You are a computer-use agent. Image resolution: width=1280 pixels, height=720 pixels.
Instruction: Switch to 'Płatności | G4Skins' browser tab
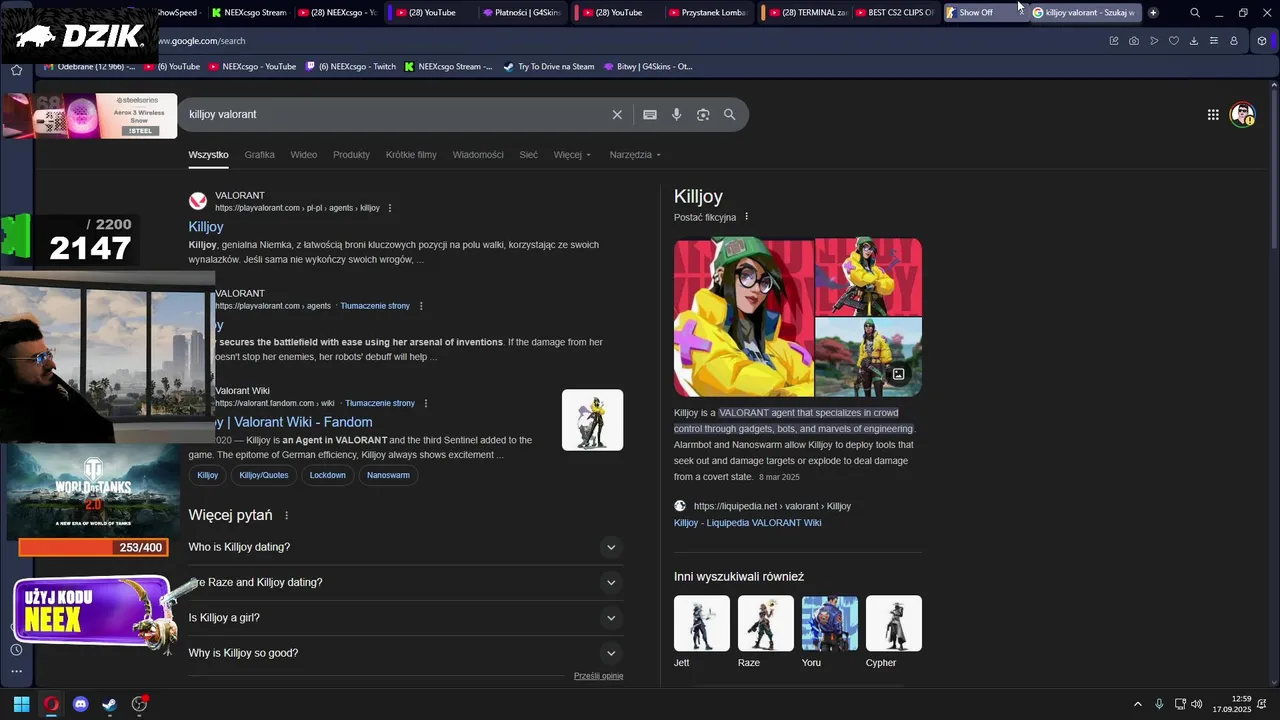tap(520, 13)
